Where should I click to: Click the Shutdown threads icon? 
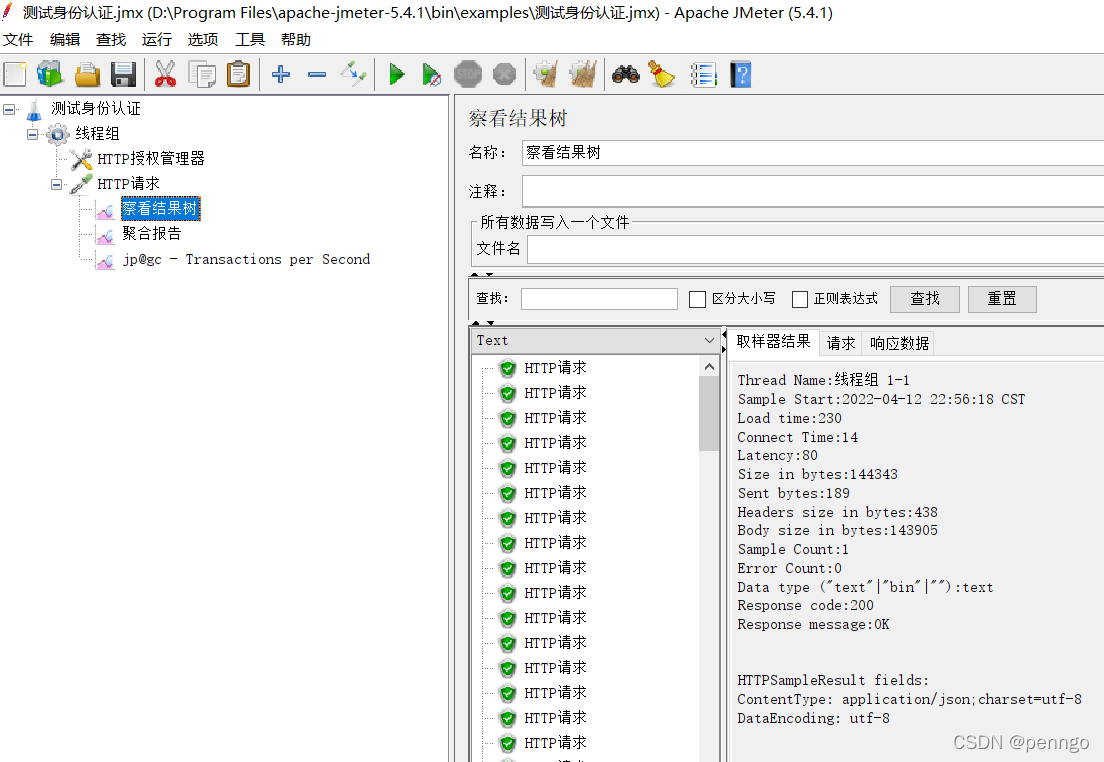coord(504,74)
